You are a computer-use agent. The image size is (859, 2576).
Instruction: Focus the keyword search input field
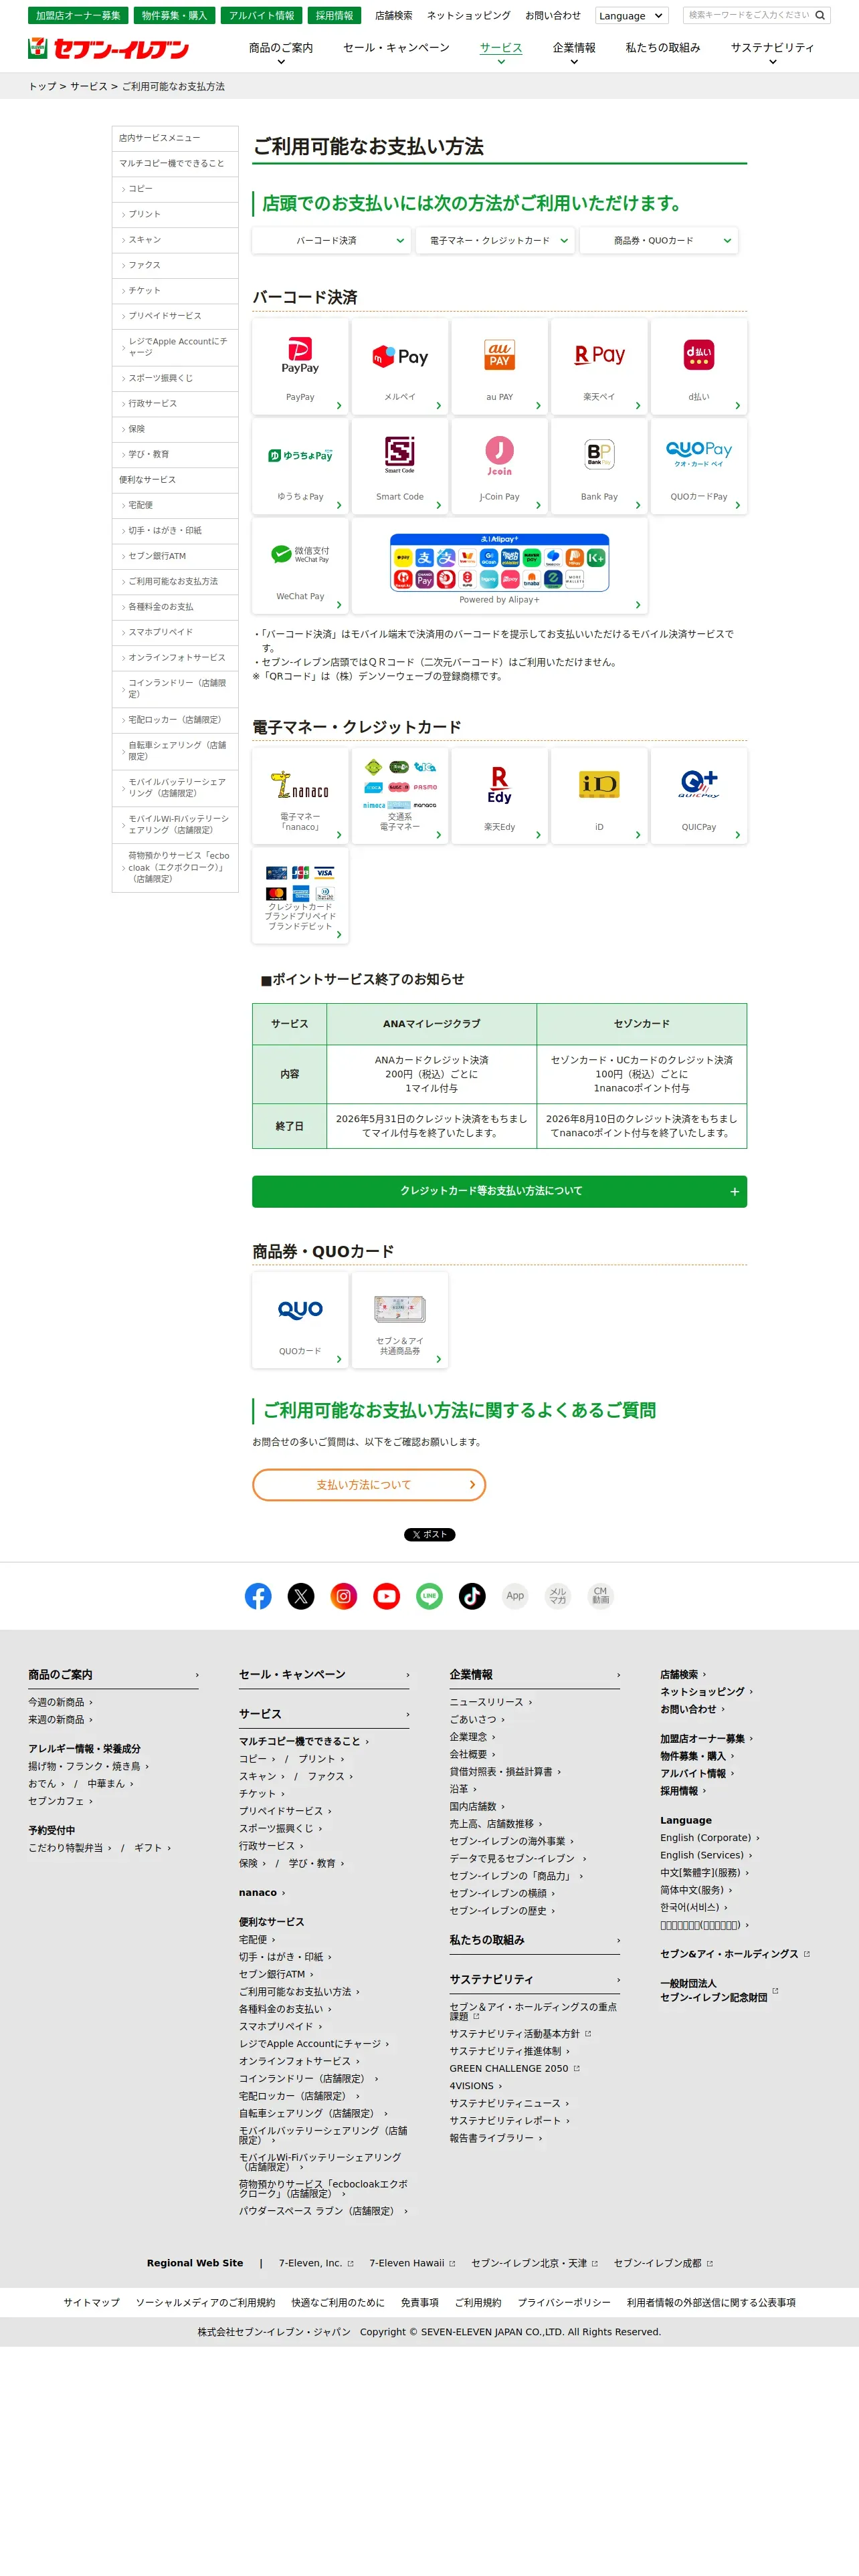[x=748, y=15]
